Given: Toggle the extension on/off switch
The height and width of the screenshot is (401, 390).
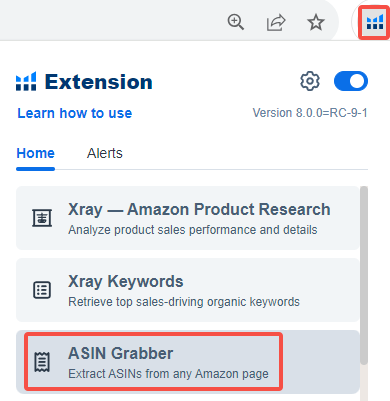Looking at the screenshot, I should [351, 81].
